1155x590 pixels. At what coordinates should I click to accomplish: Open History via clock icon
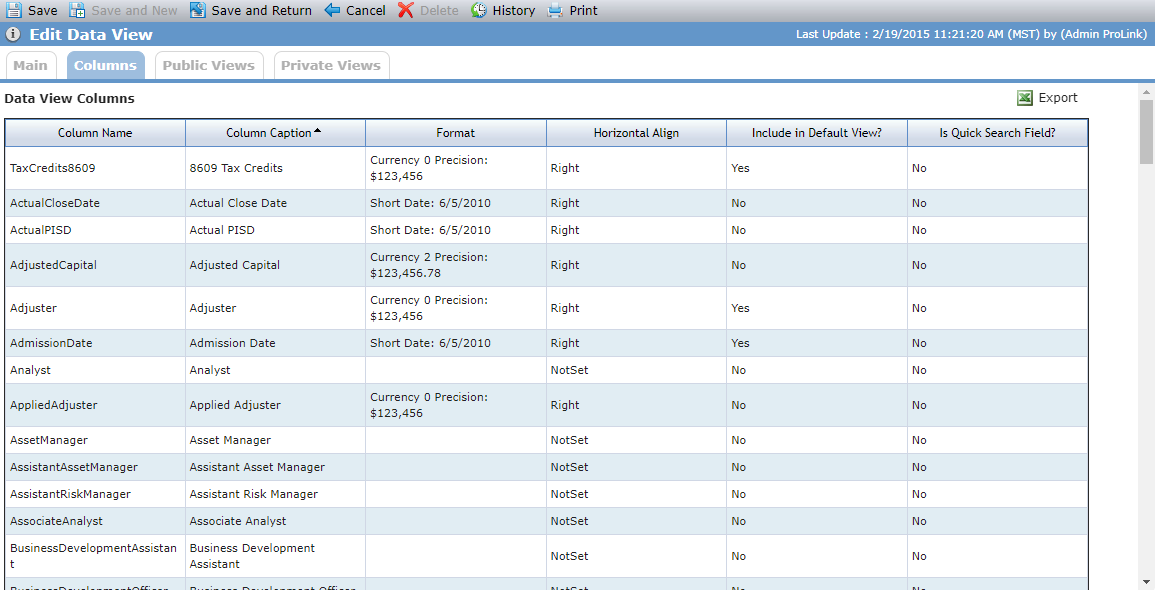(x=479, y=10)
